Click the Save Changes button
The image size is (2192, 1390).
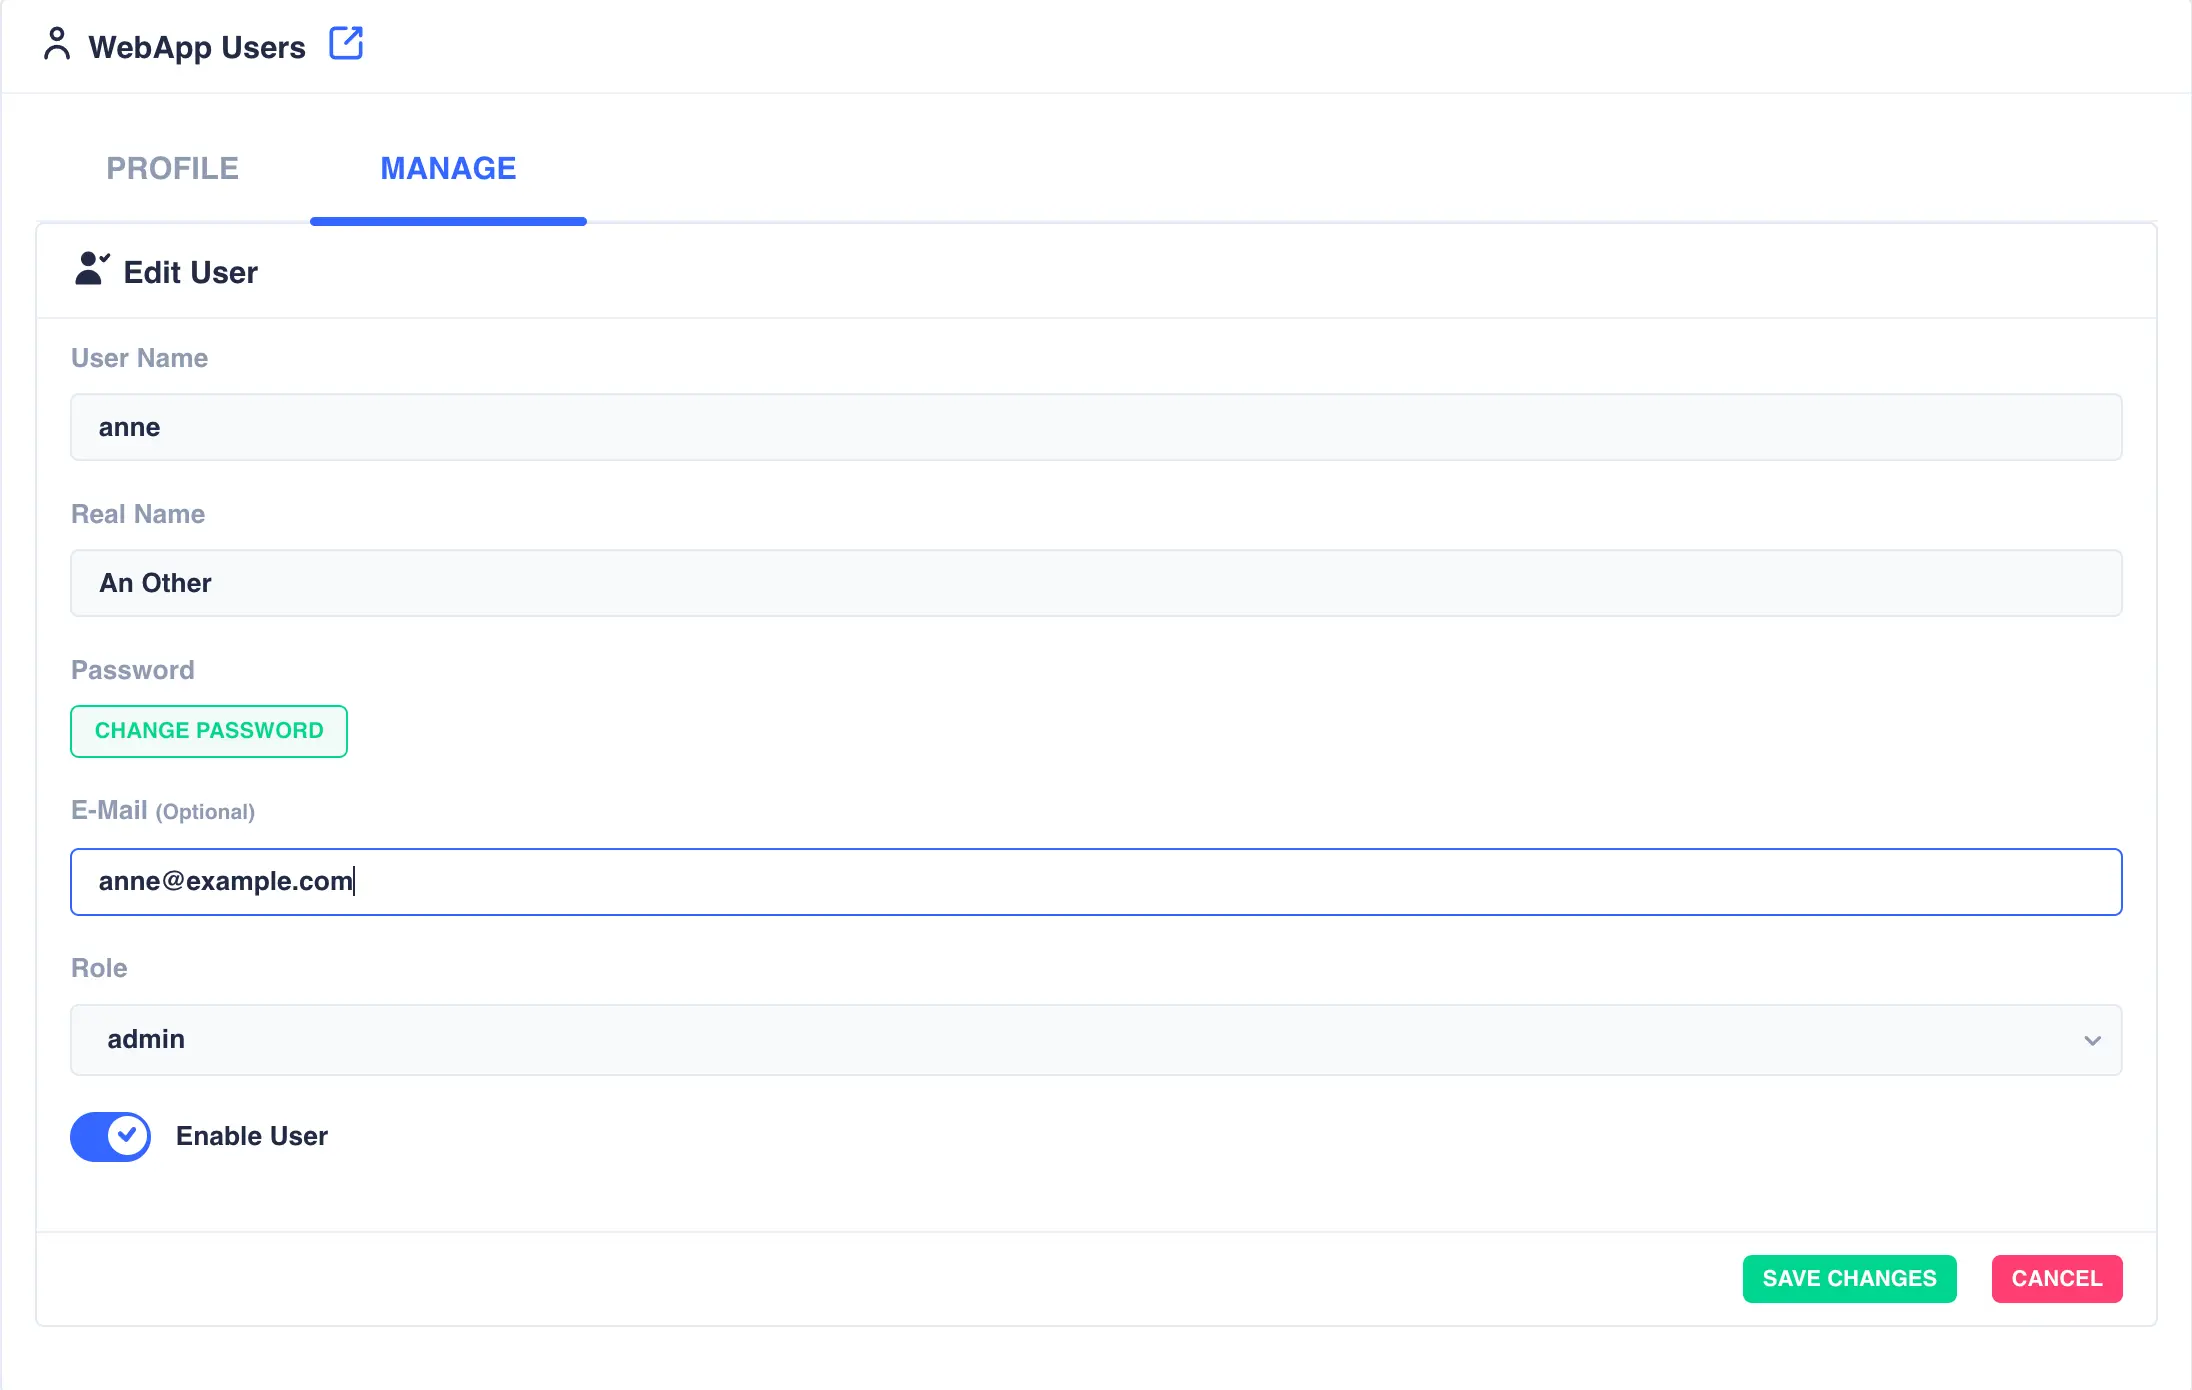click(1849, 1278)
